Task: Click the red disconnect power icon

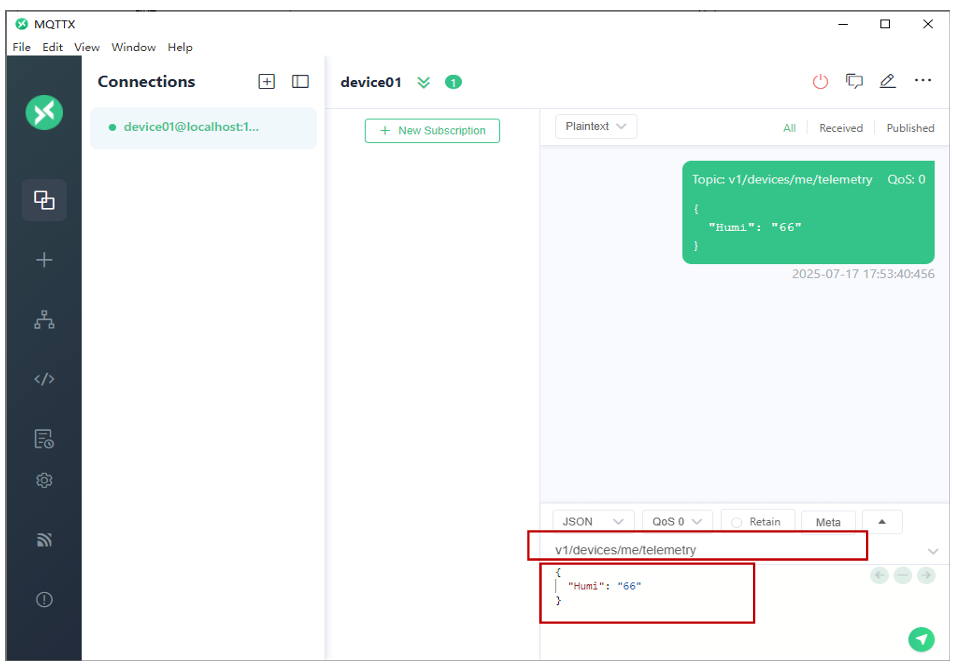Action: tap(820, 81)
